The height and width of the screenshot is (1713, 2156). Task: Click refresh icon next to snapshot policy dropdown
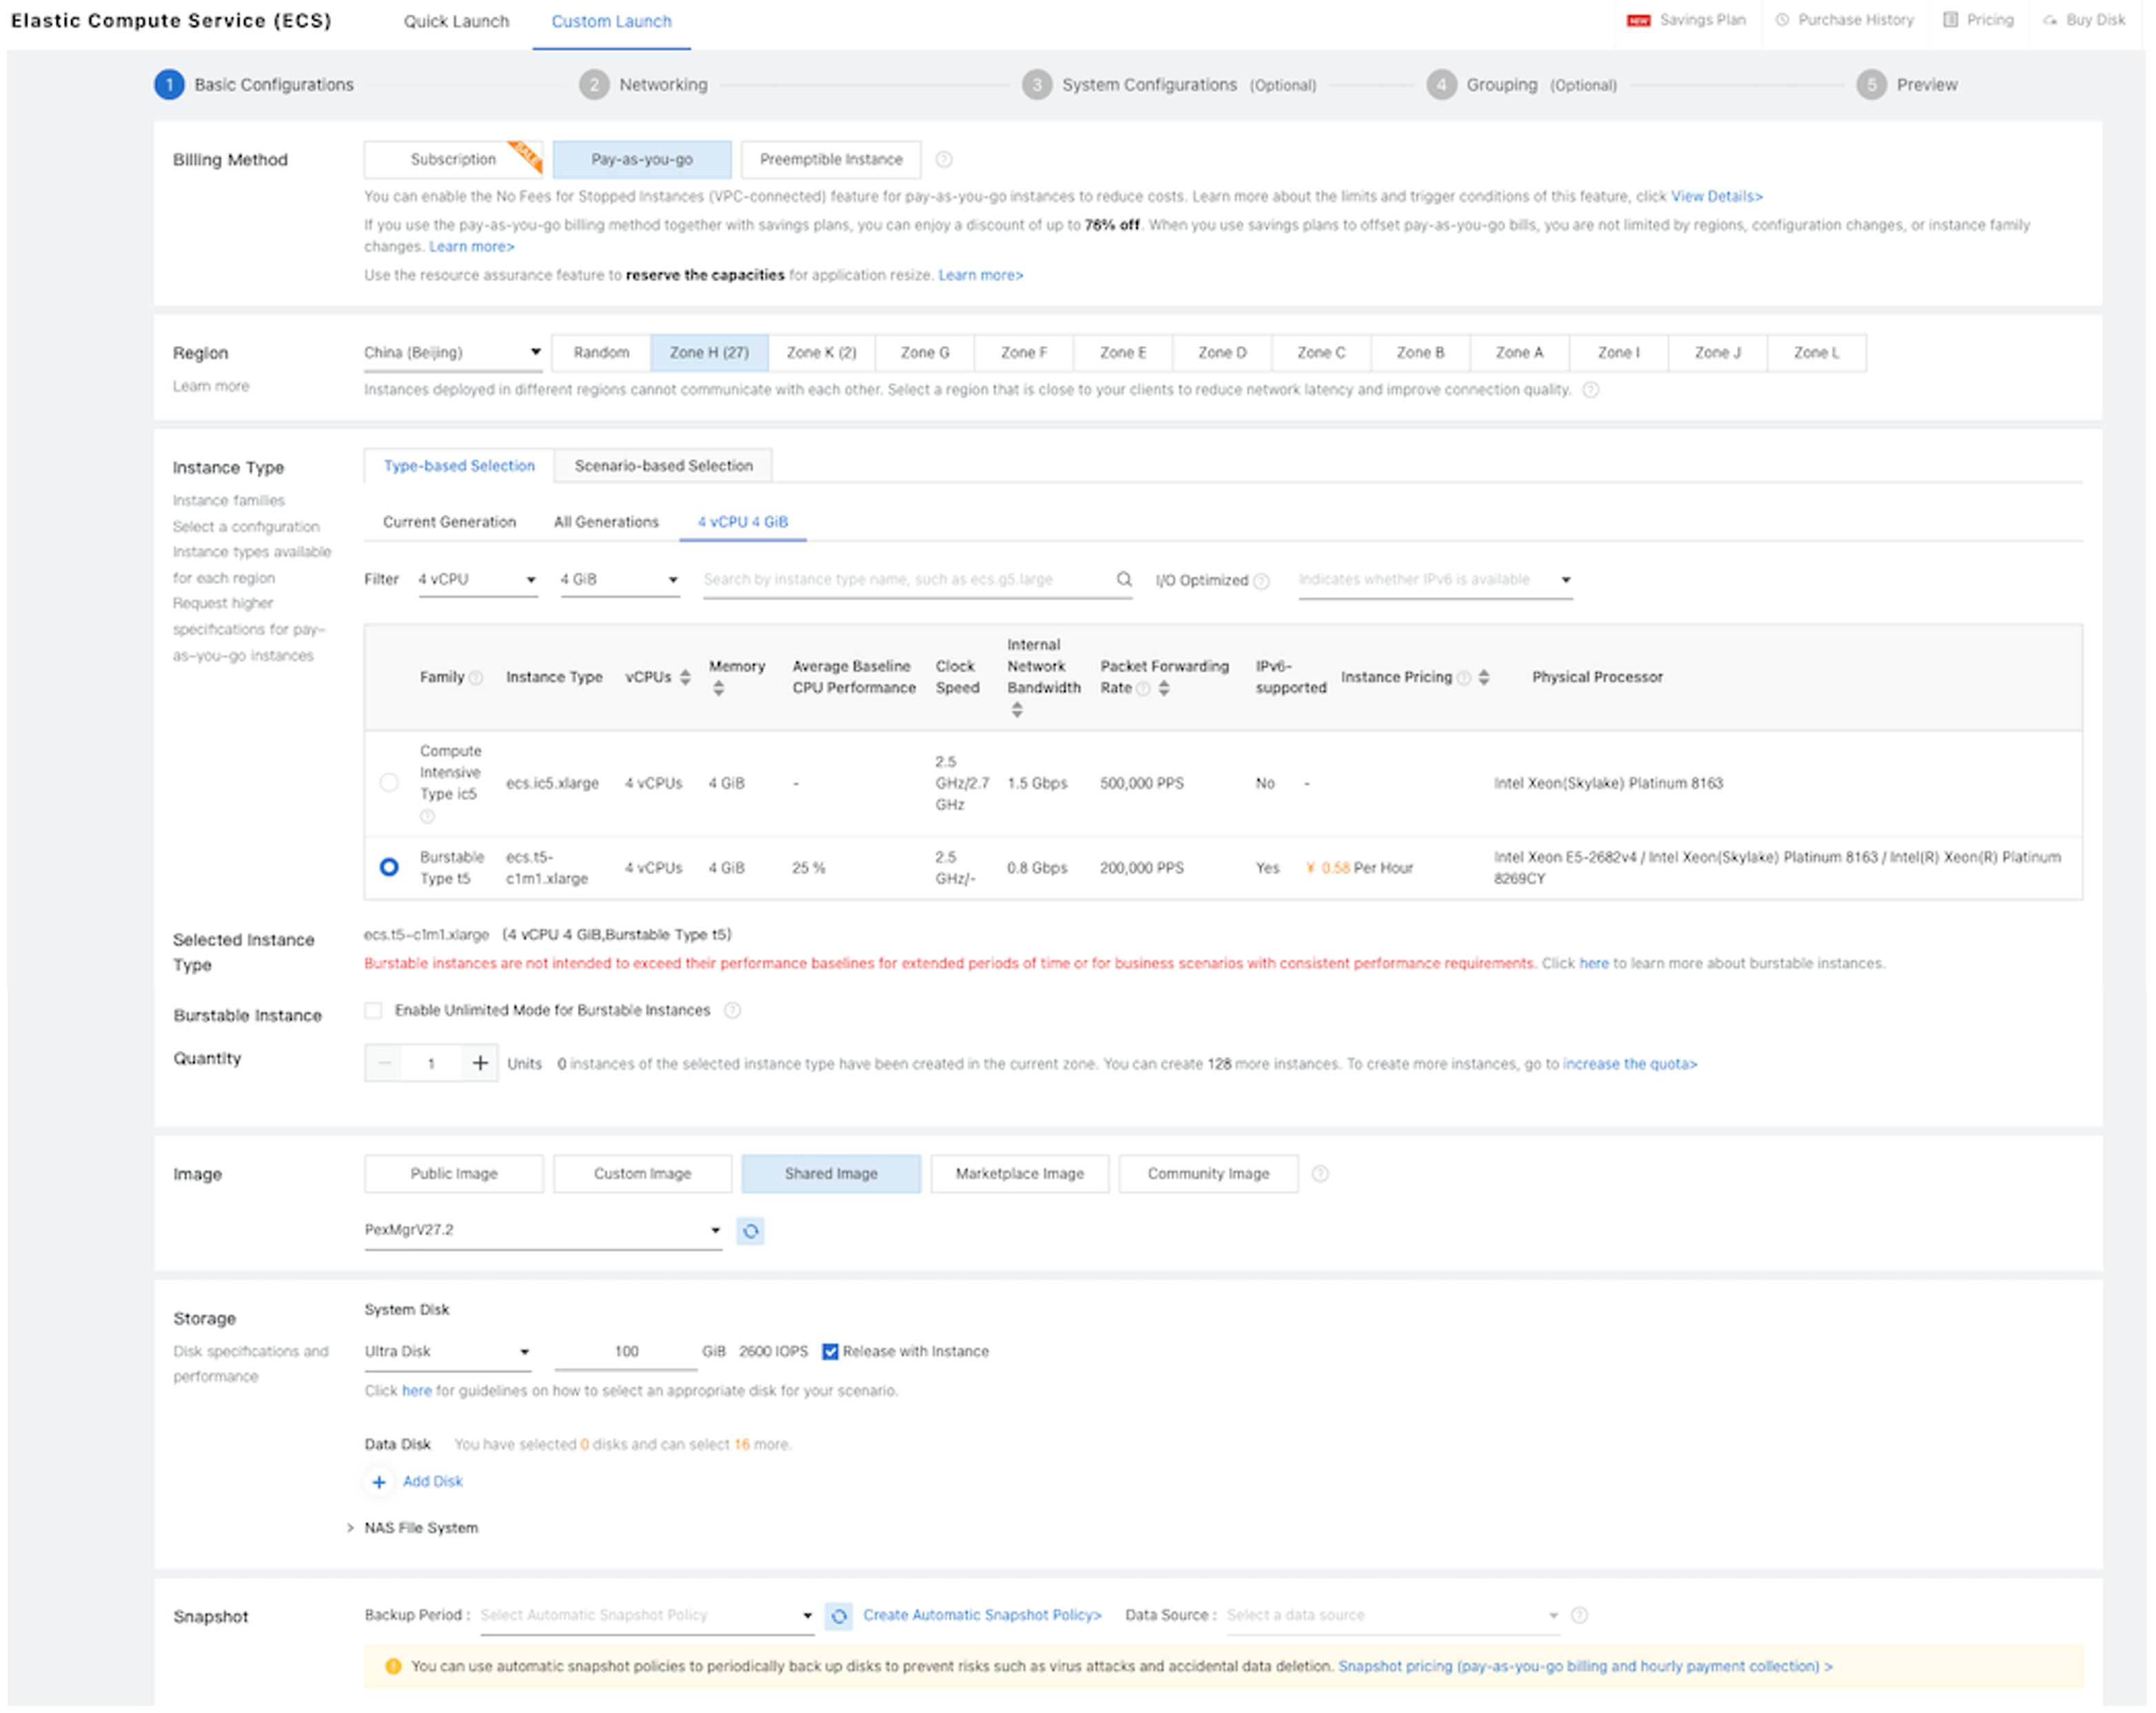point(838,1615)
